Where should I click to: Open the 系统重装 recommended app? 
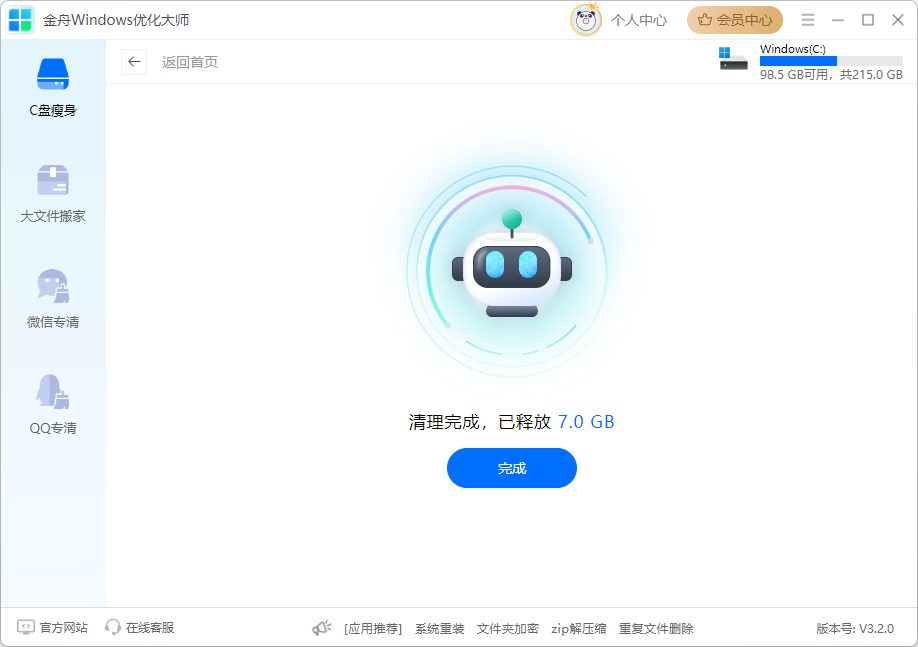coord(440,629)
